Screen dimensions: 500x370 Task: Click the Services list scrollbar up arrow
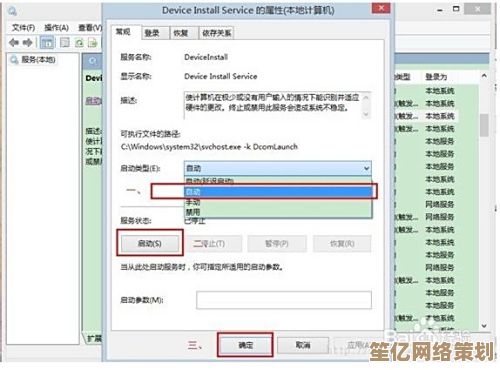pos(484,76)
